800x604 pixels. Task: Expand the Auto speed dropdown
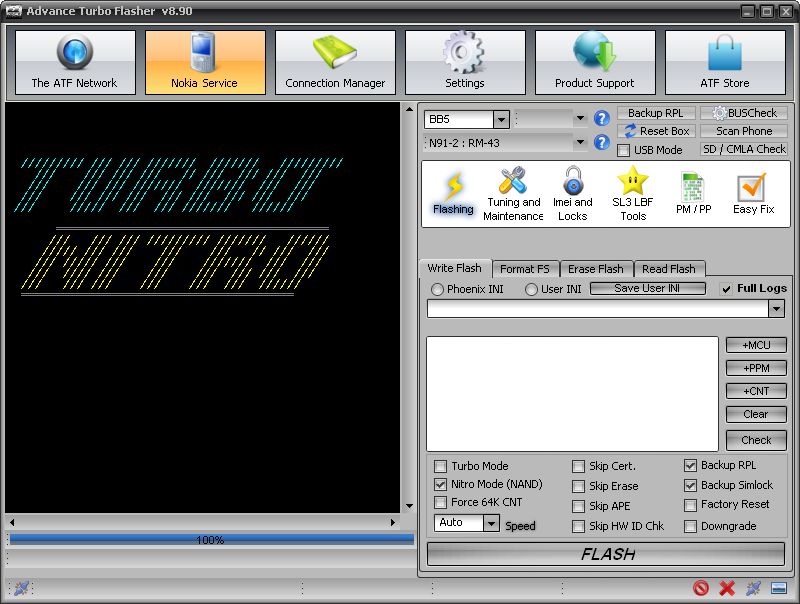pyautogui.click(x=491, y=523)
